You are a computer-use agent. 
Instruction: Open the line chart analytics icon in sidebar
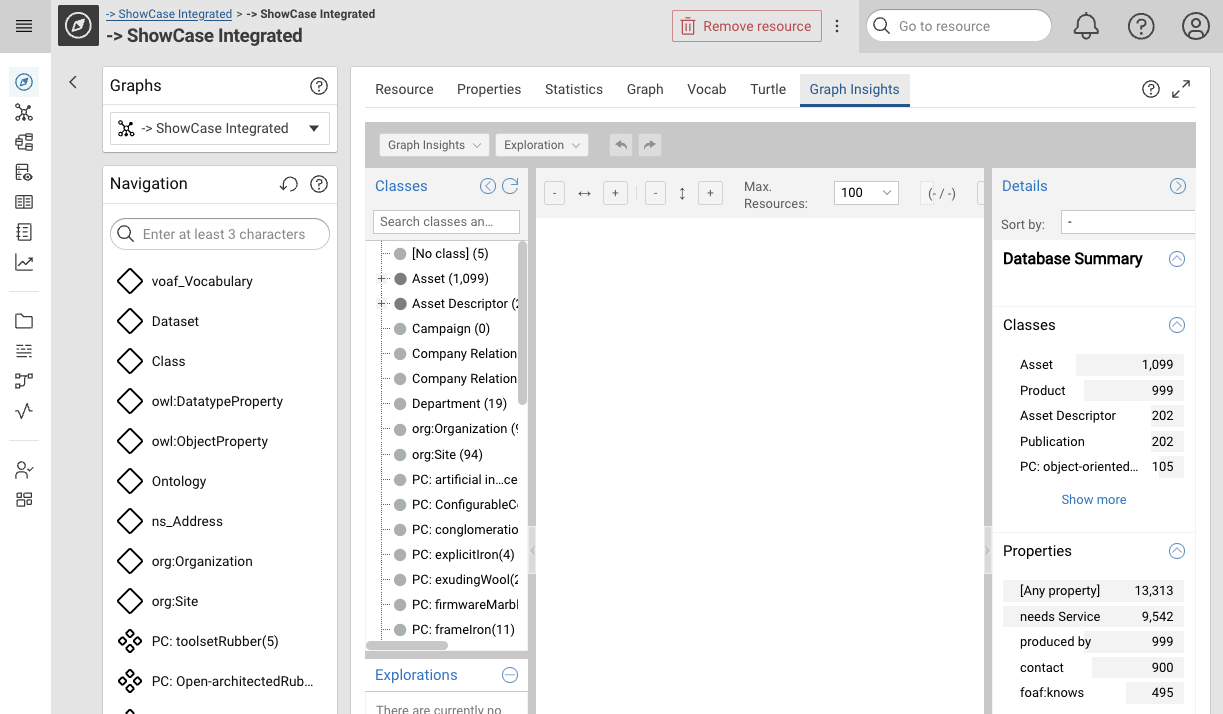click(x=24, y=261)
